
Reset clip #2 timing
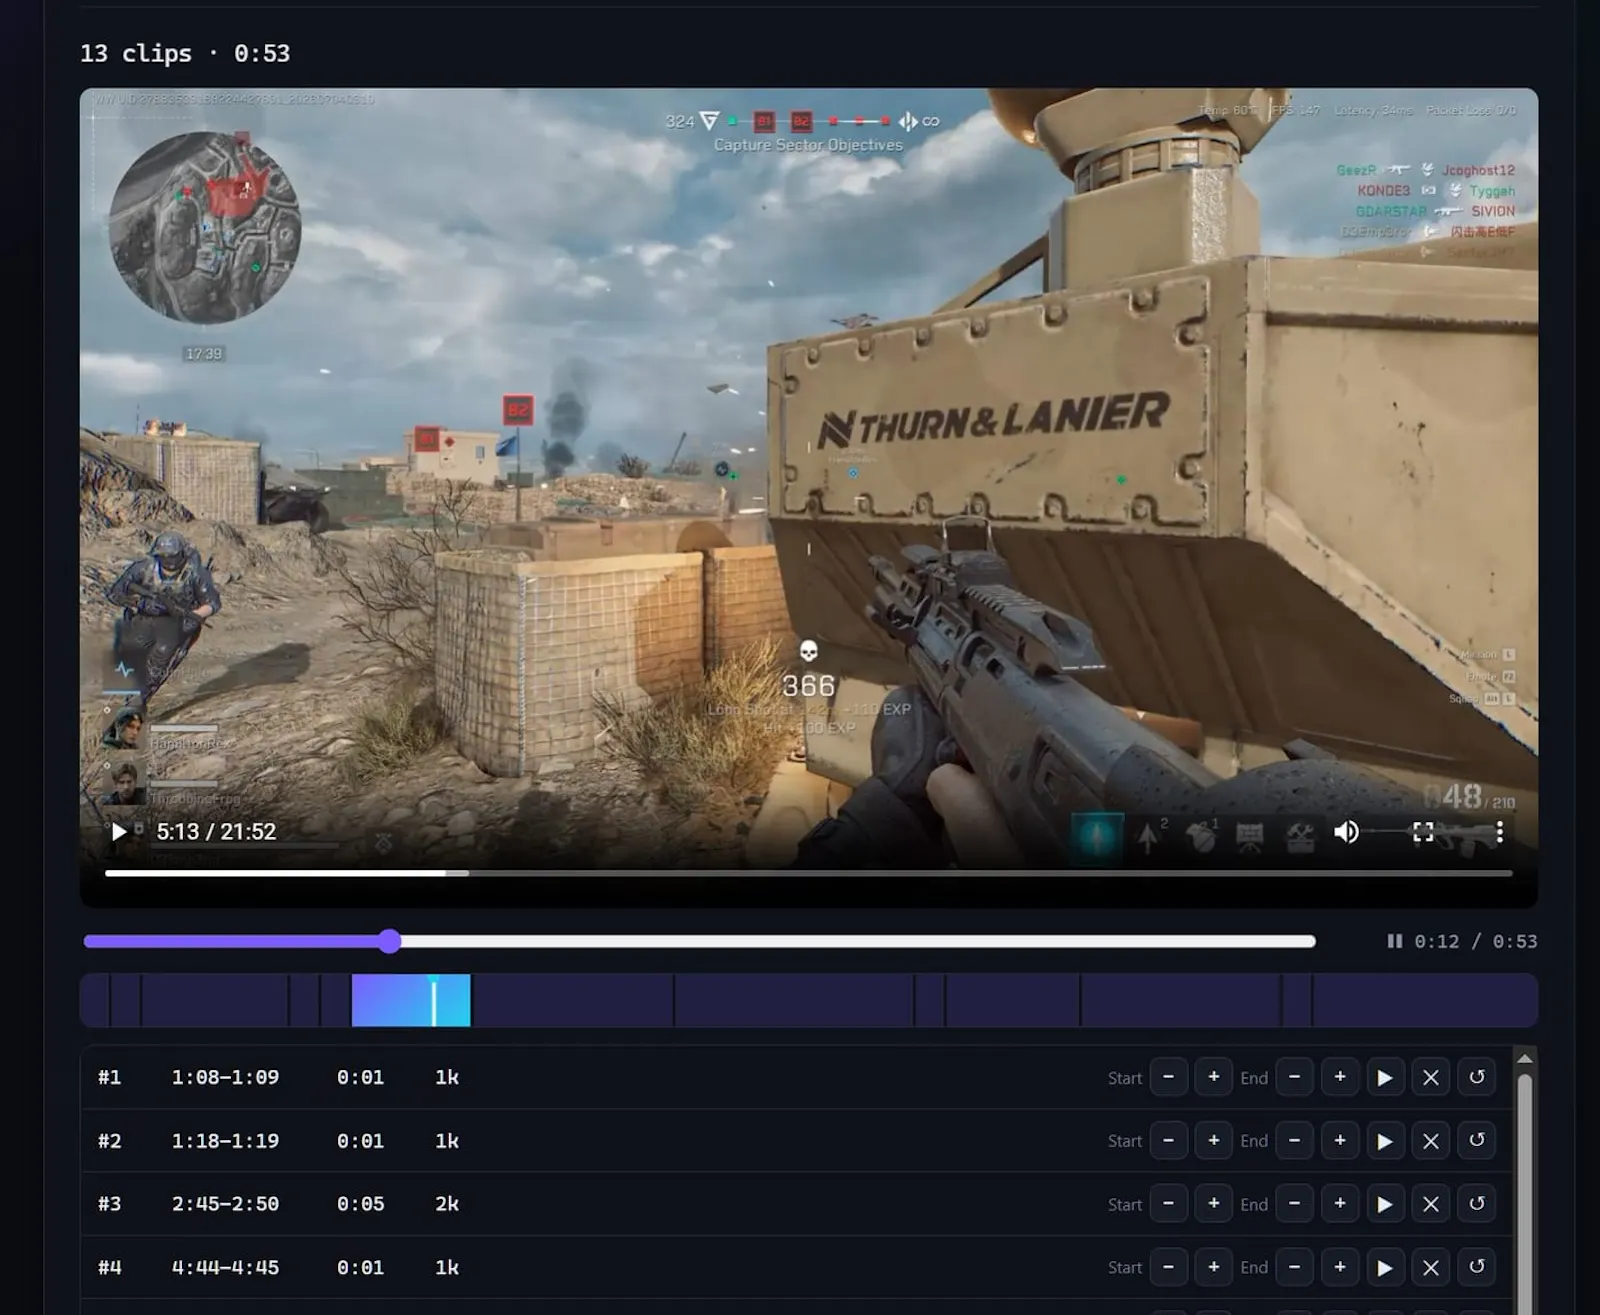[1477, 1140]
